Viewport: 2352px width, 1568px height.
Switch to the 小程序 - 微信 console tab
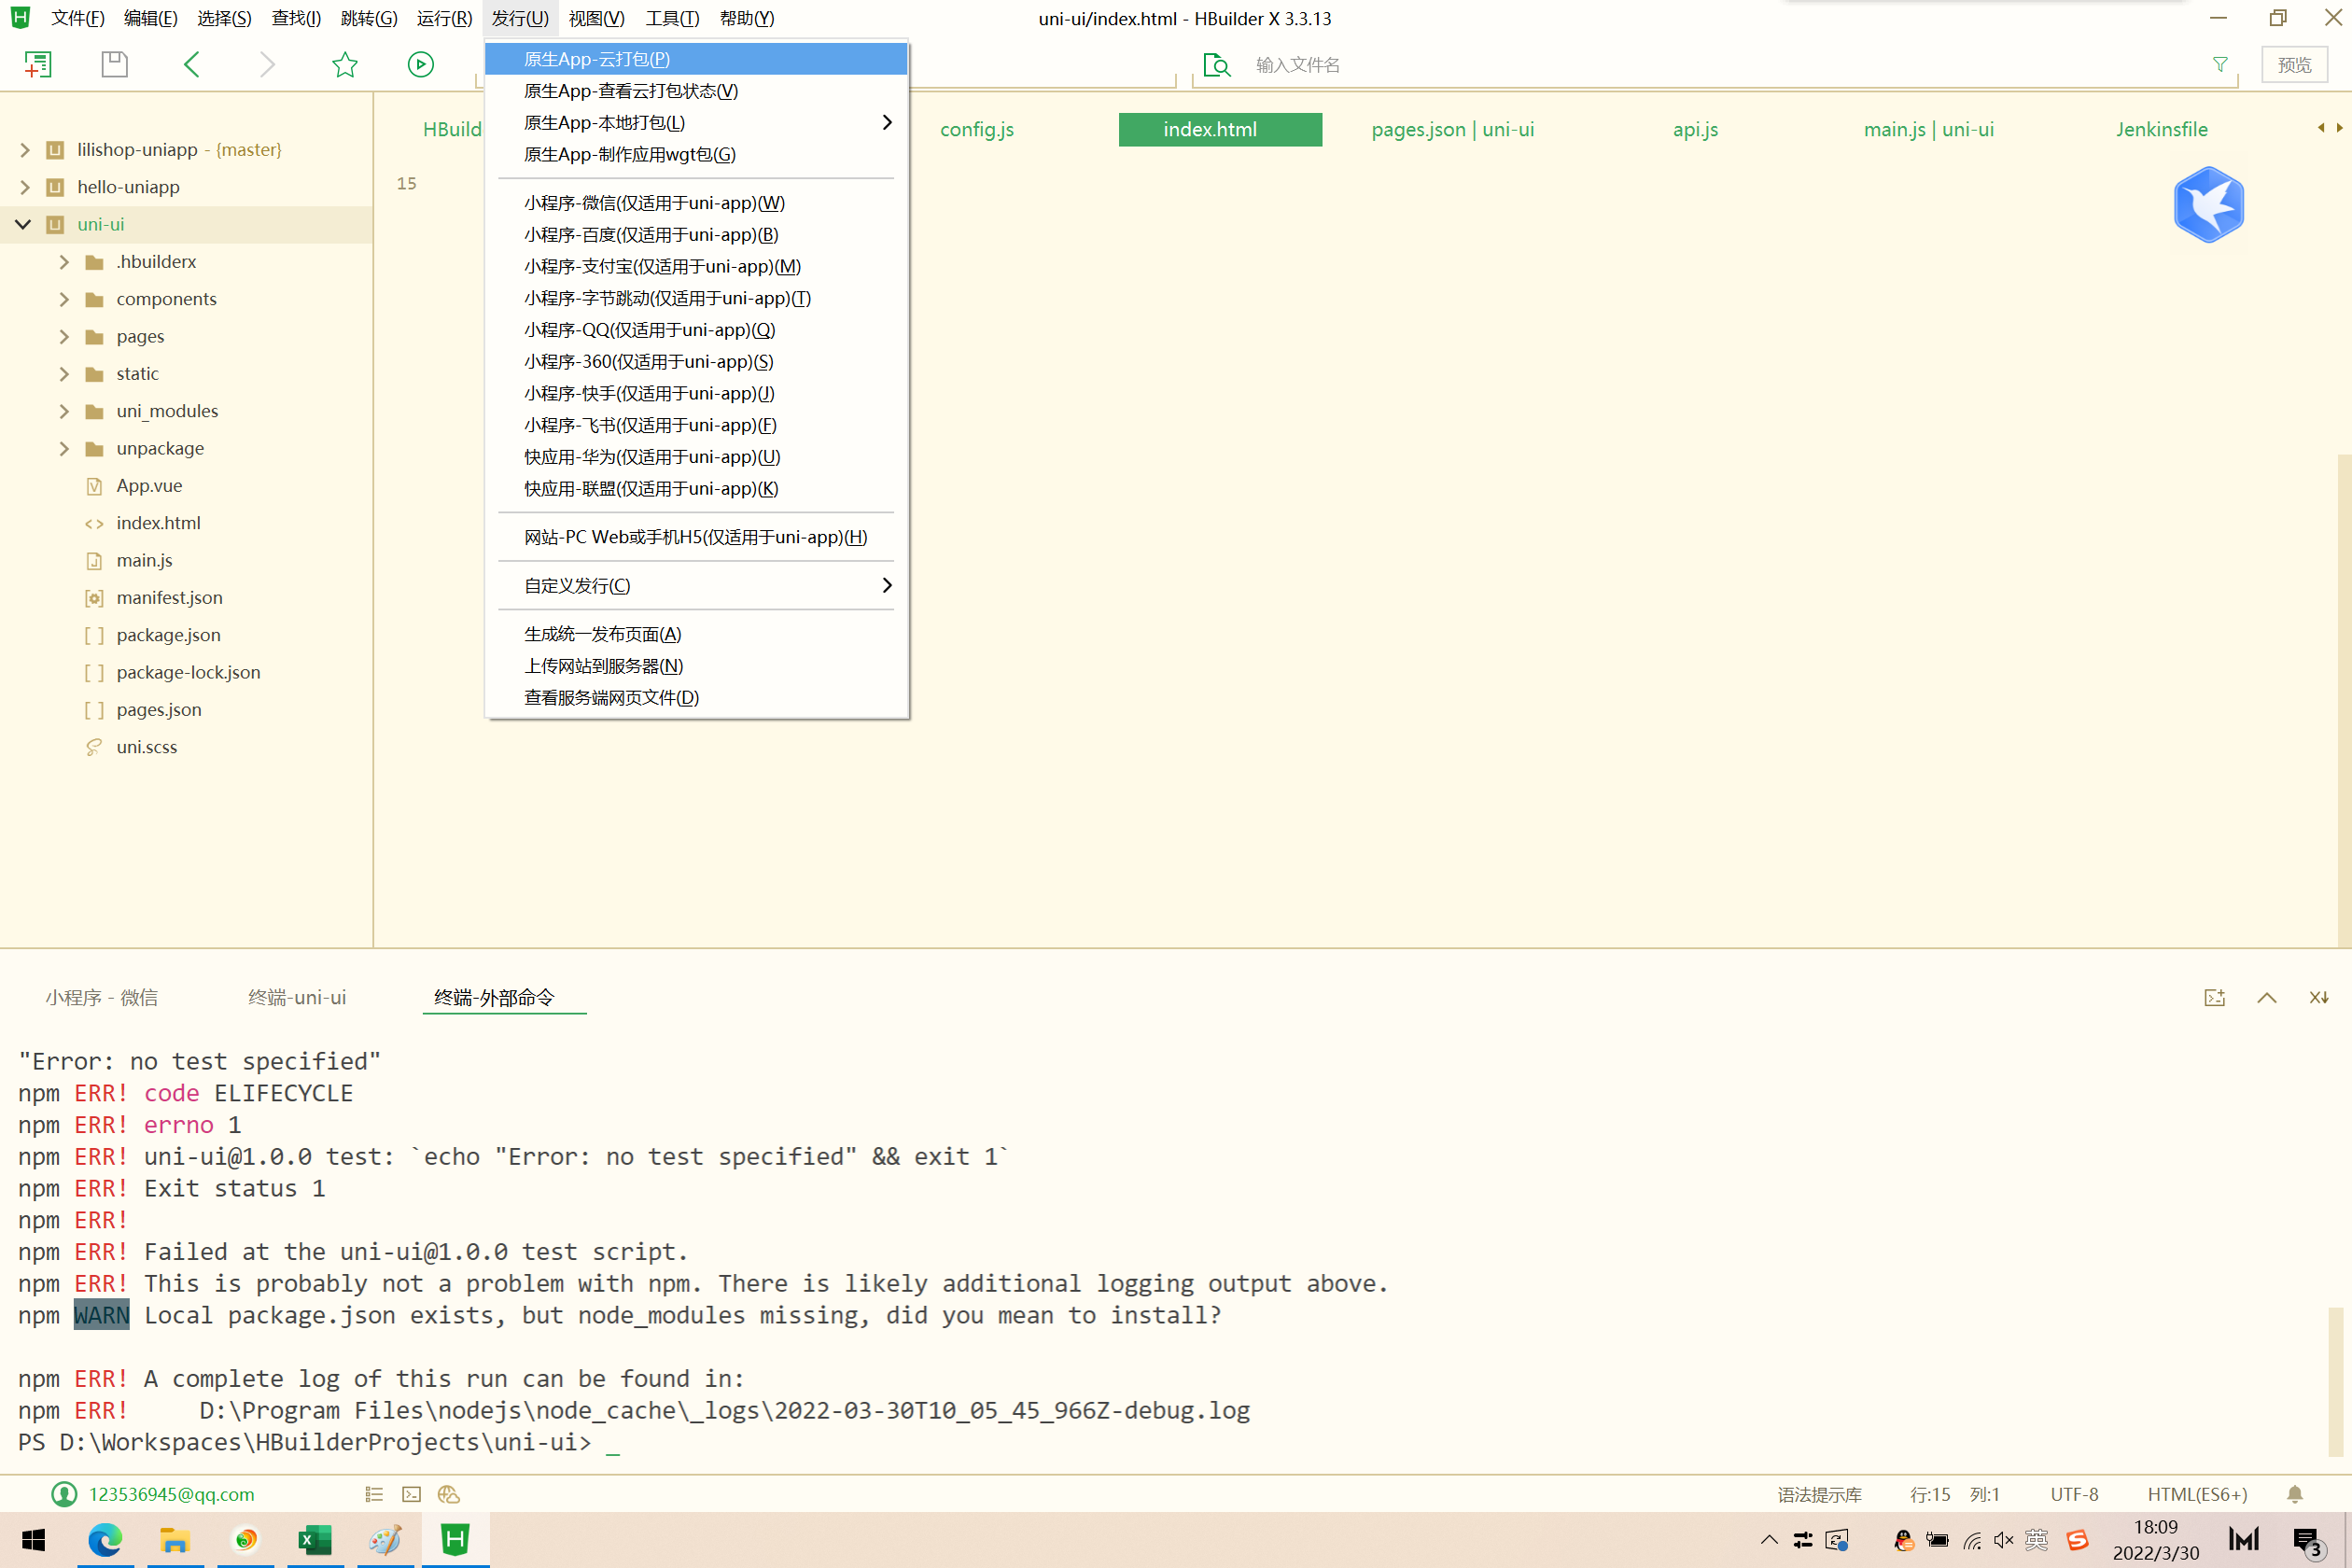101,997
